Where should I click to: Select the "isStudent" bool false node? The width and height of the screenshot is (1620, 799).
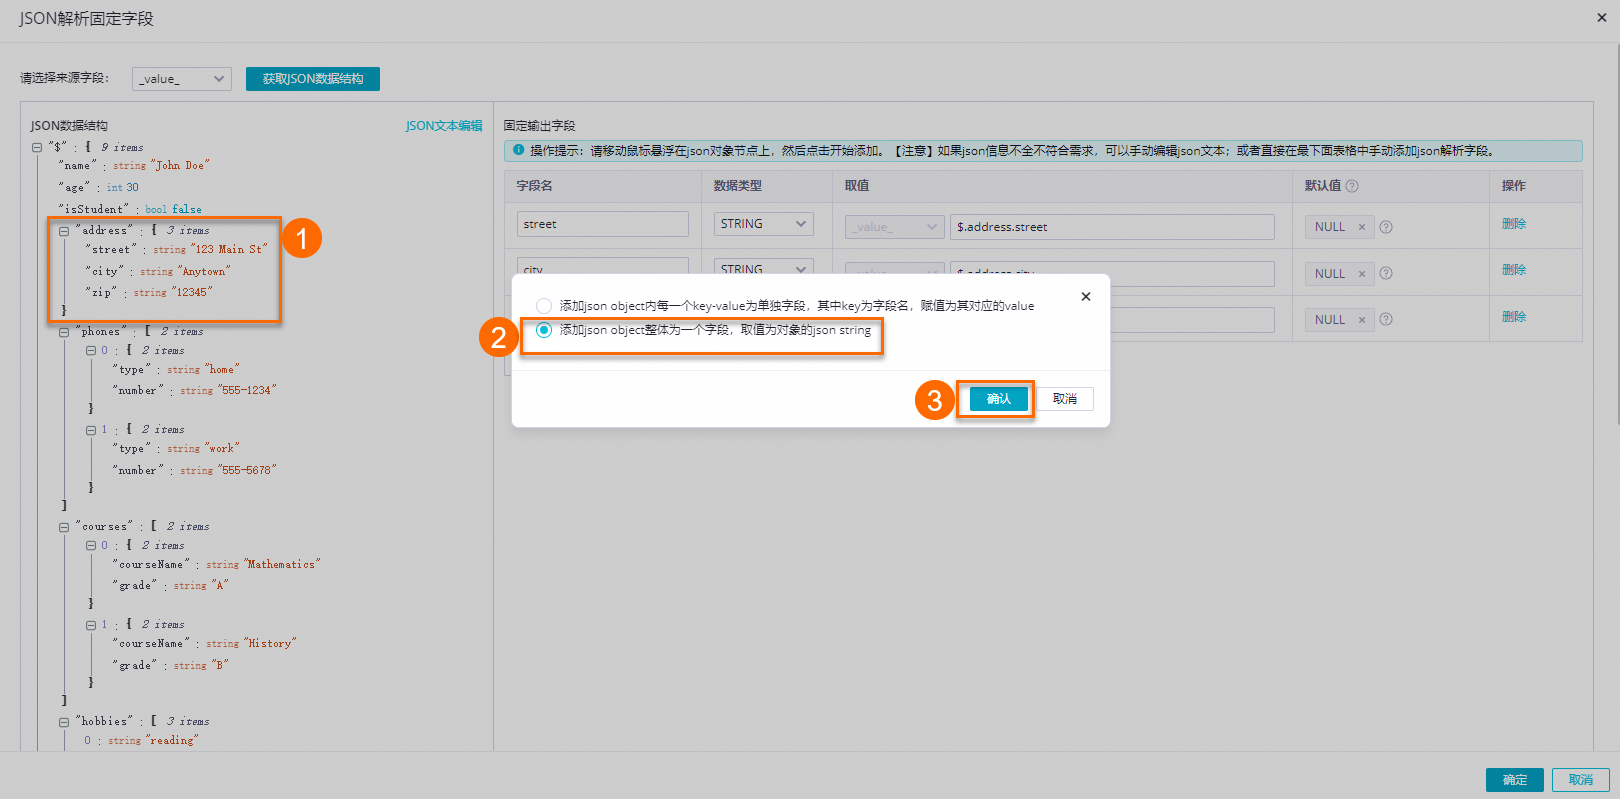pos(130,210)
